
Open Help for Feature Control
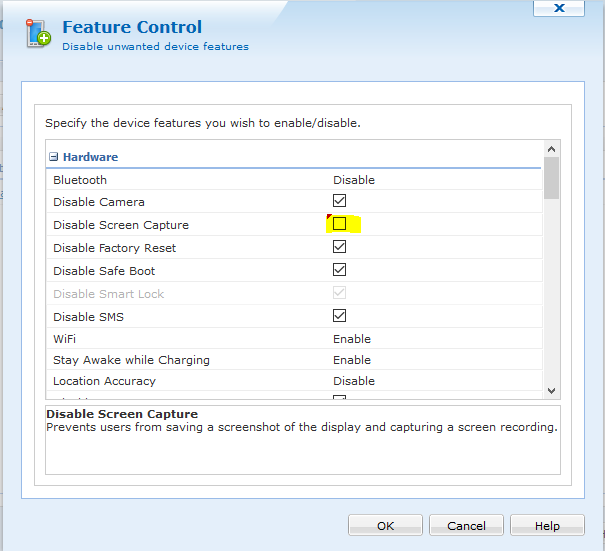click(x=547, y=526)
